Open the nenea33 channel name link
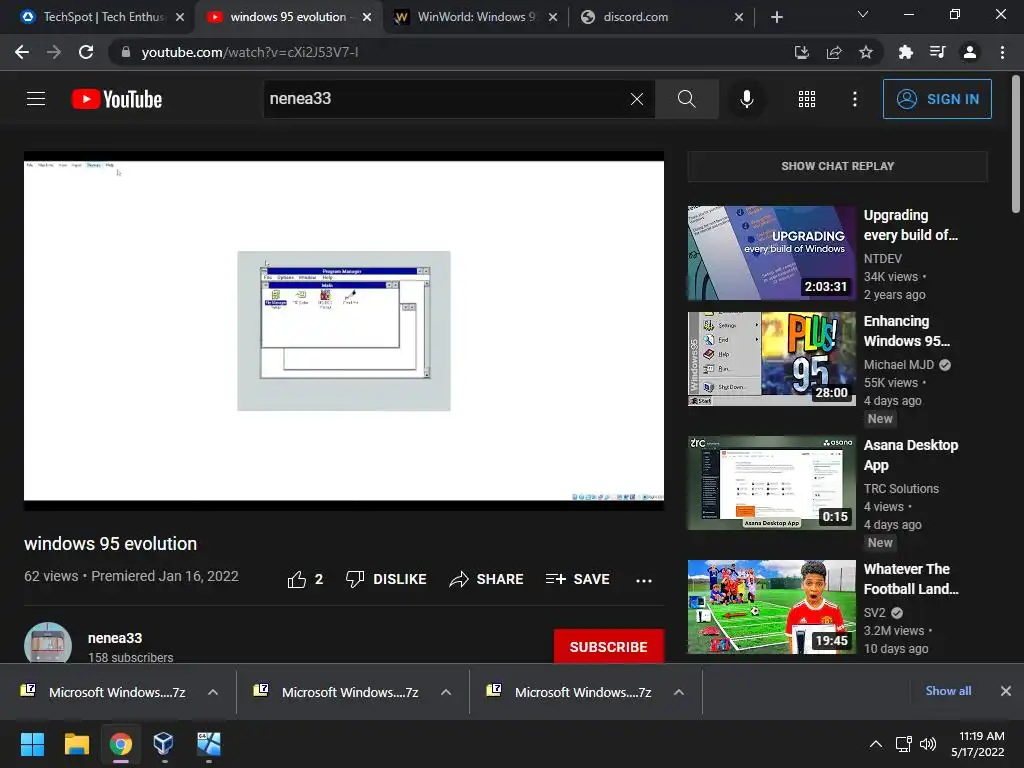 (115, 638)
